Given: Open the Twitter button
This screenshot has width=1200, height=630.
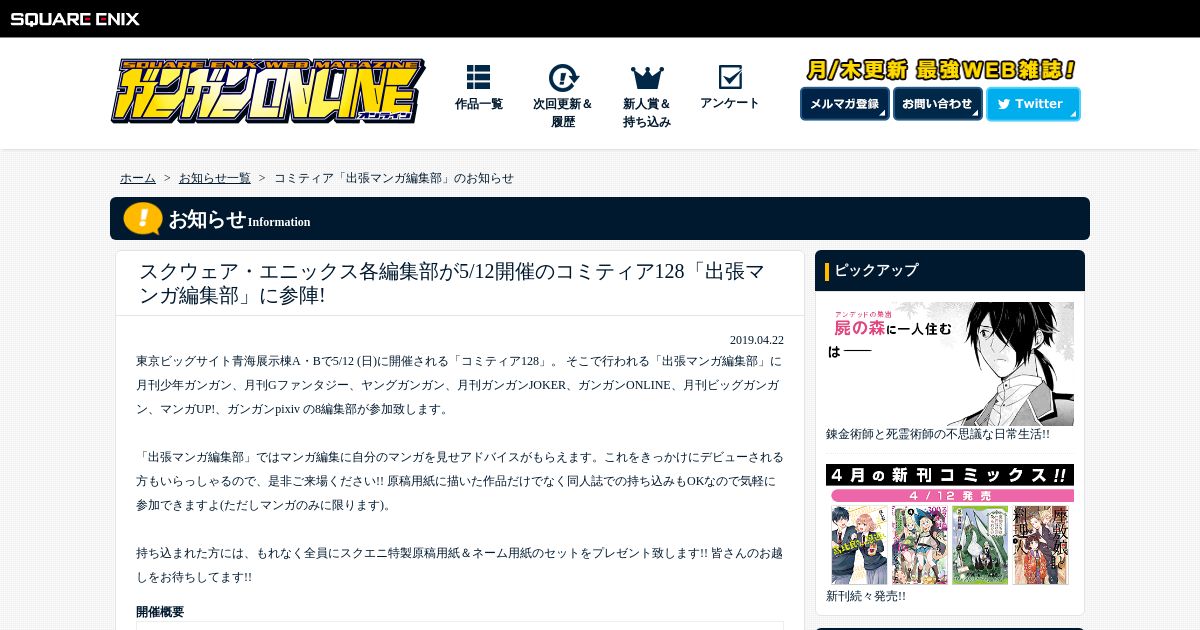Looking at the screenshot, I should coord(1033,104).
